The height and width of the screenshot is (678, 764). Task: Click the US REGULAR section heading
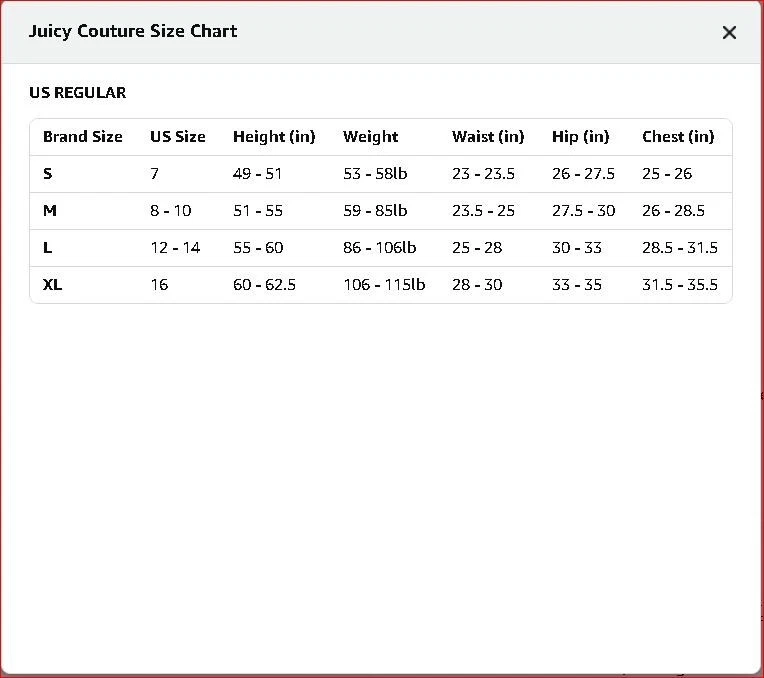pos(78,93)
